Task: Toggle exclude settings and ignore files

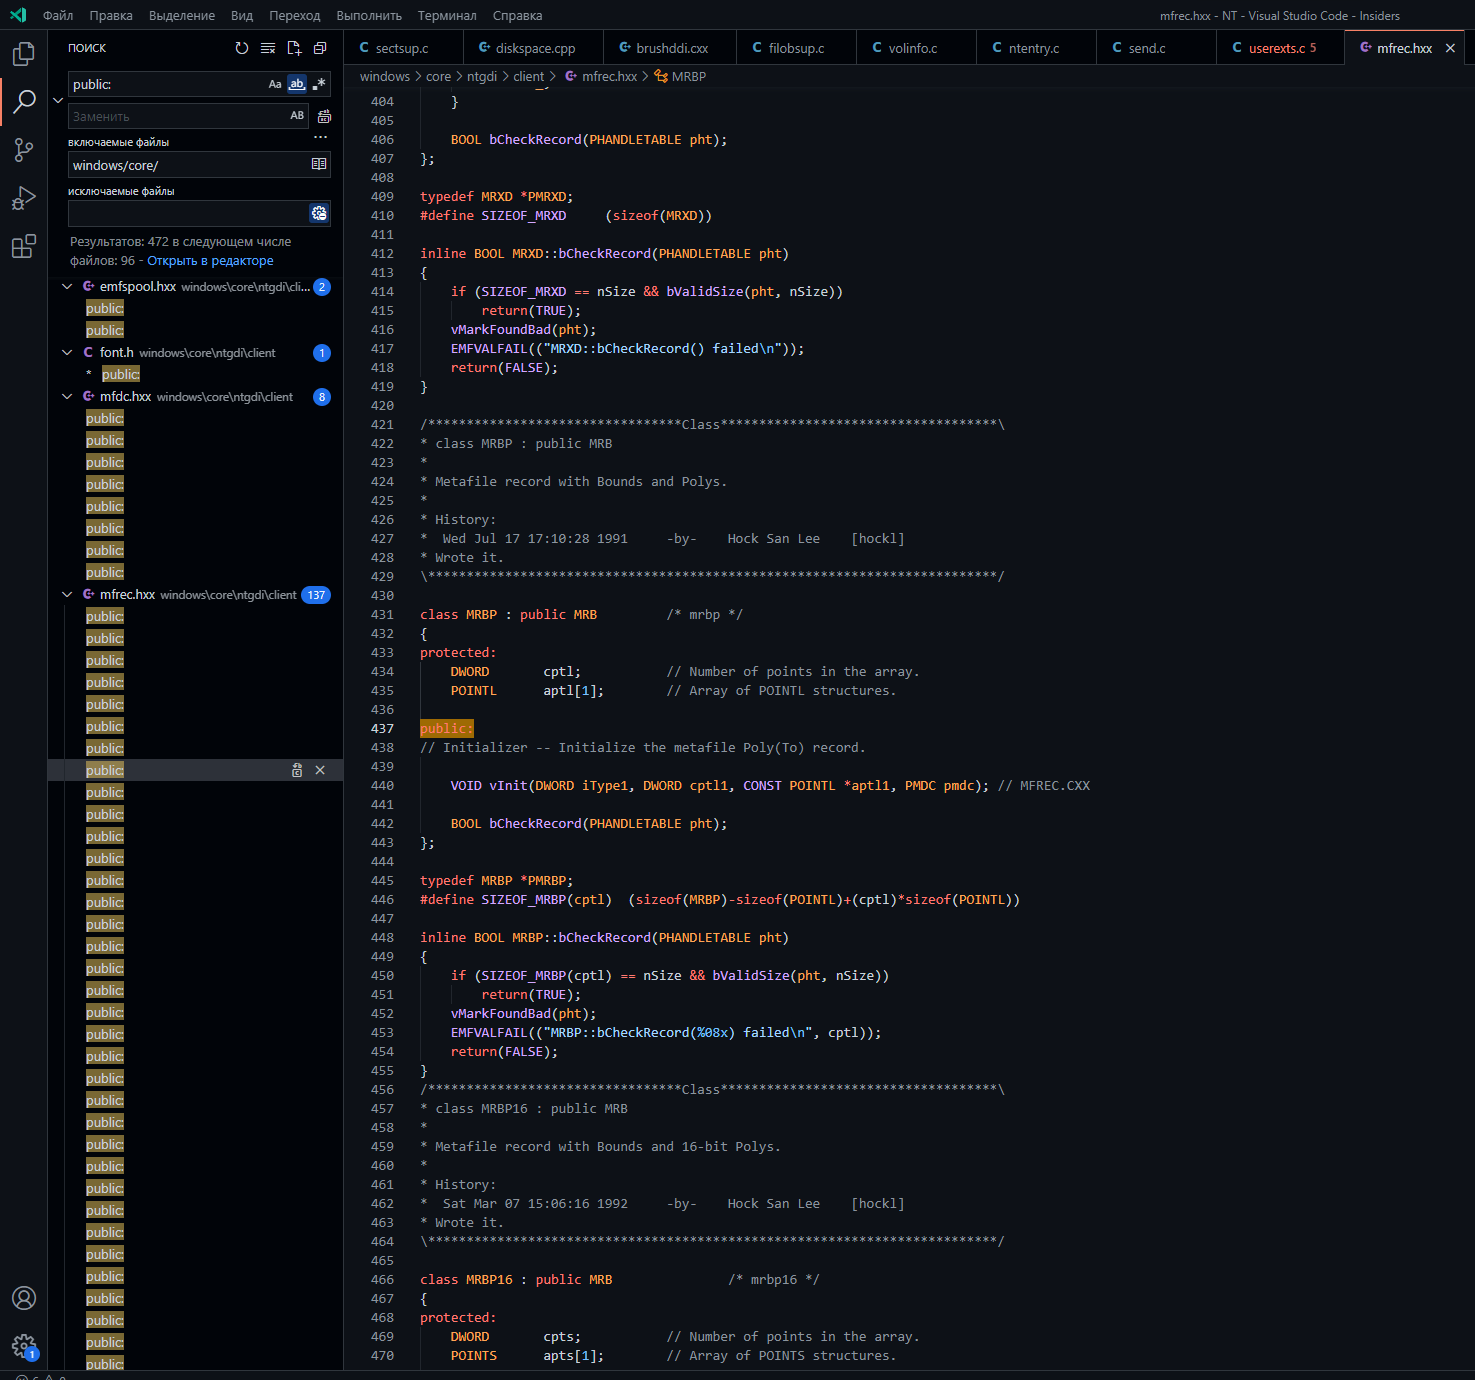Action: tap(319, 213)
